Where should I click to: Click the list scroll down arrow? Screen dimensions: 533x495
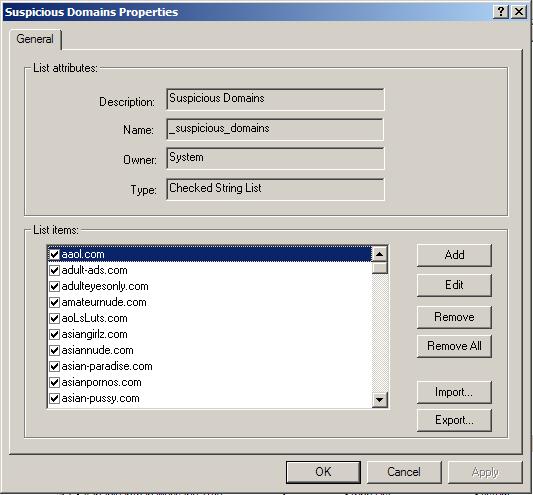click(380, 399)
